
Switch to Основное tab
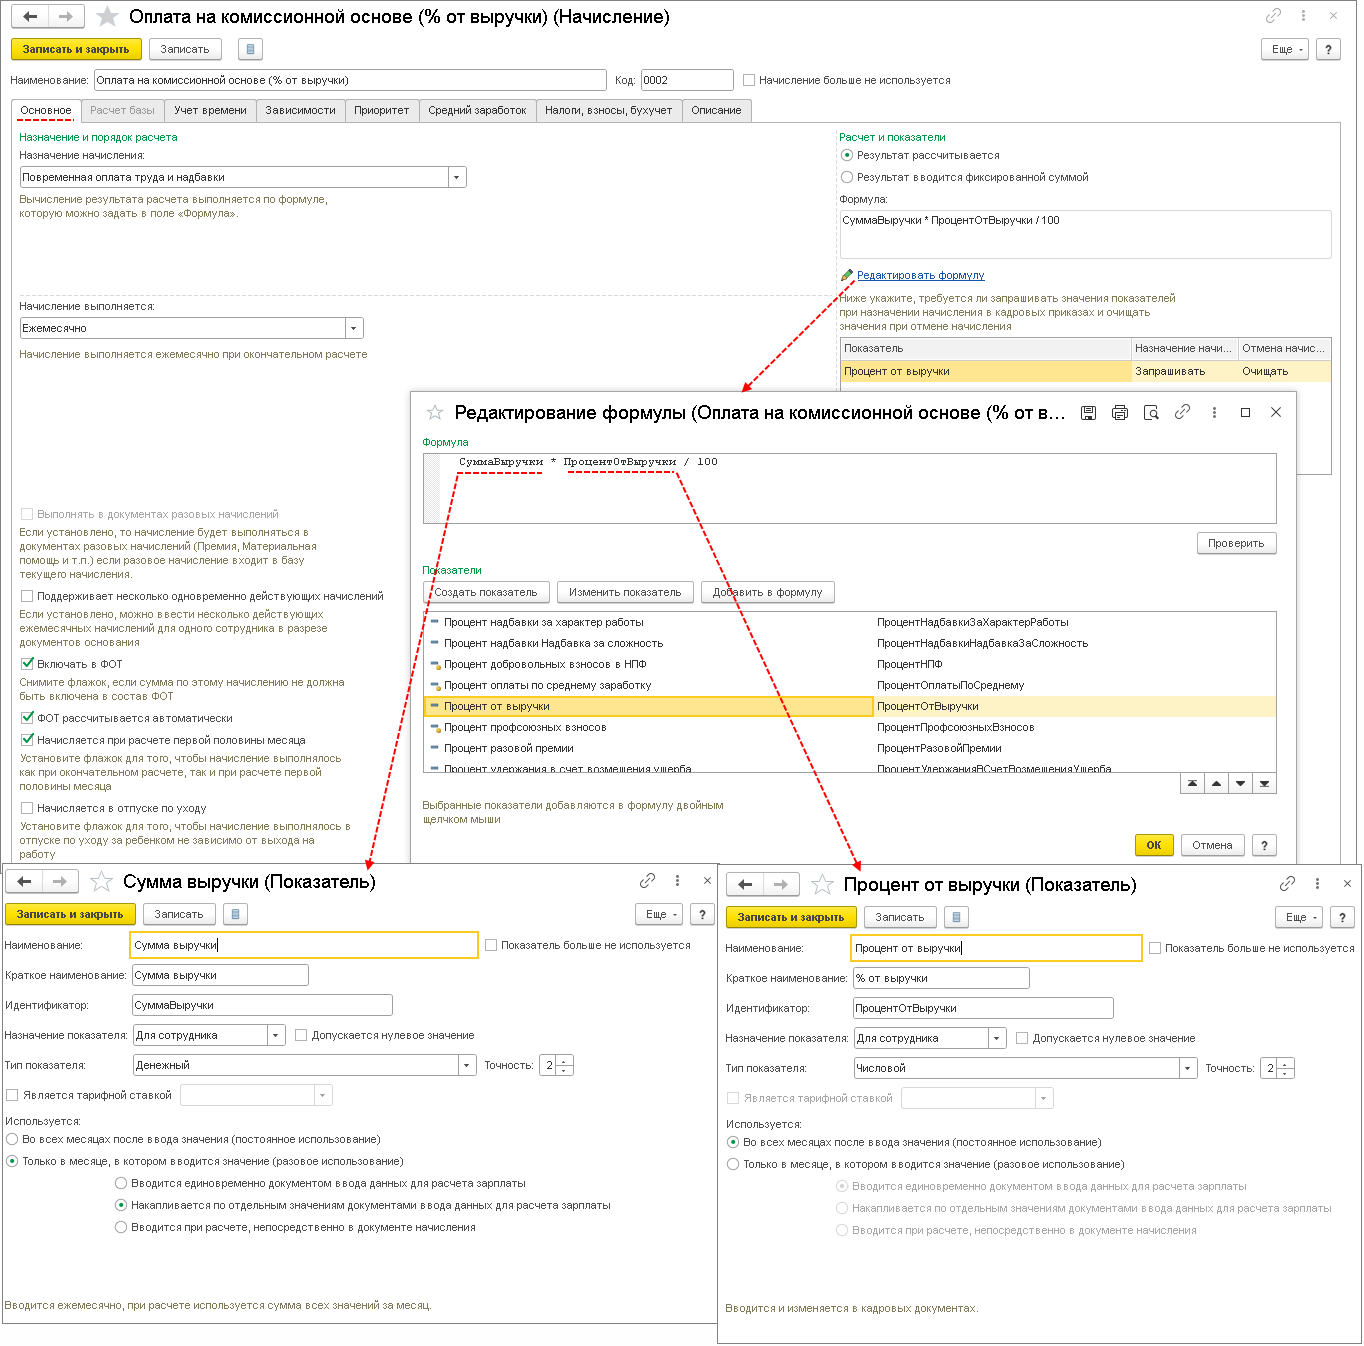(46, 110)
